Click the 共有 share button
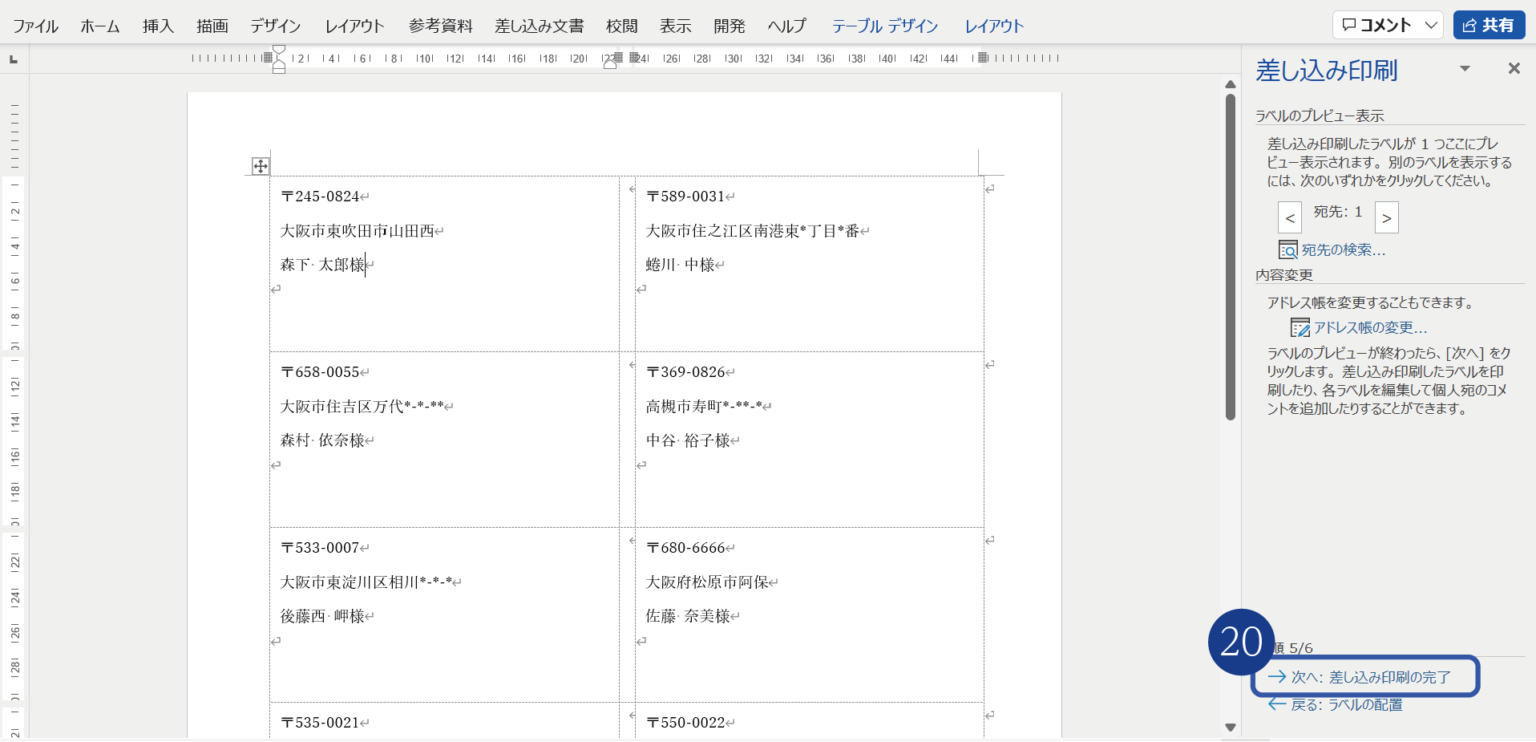 coord(1488,25)
